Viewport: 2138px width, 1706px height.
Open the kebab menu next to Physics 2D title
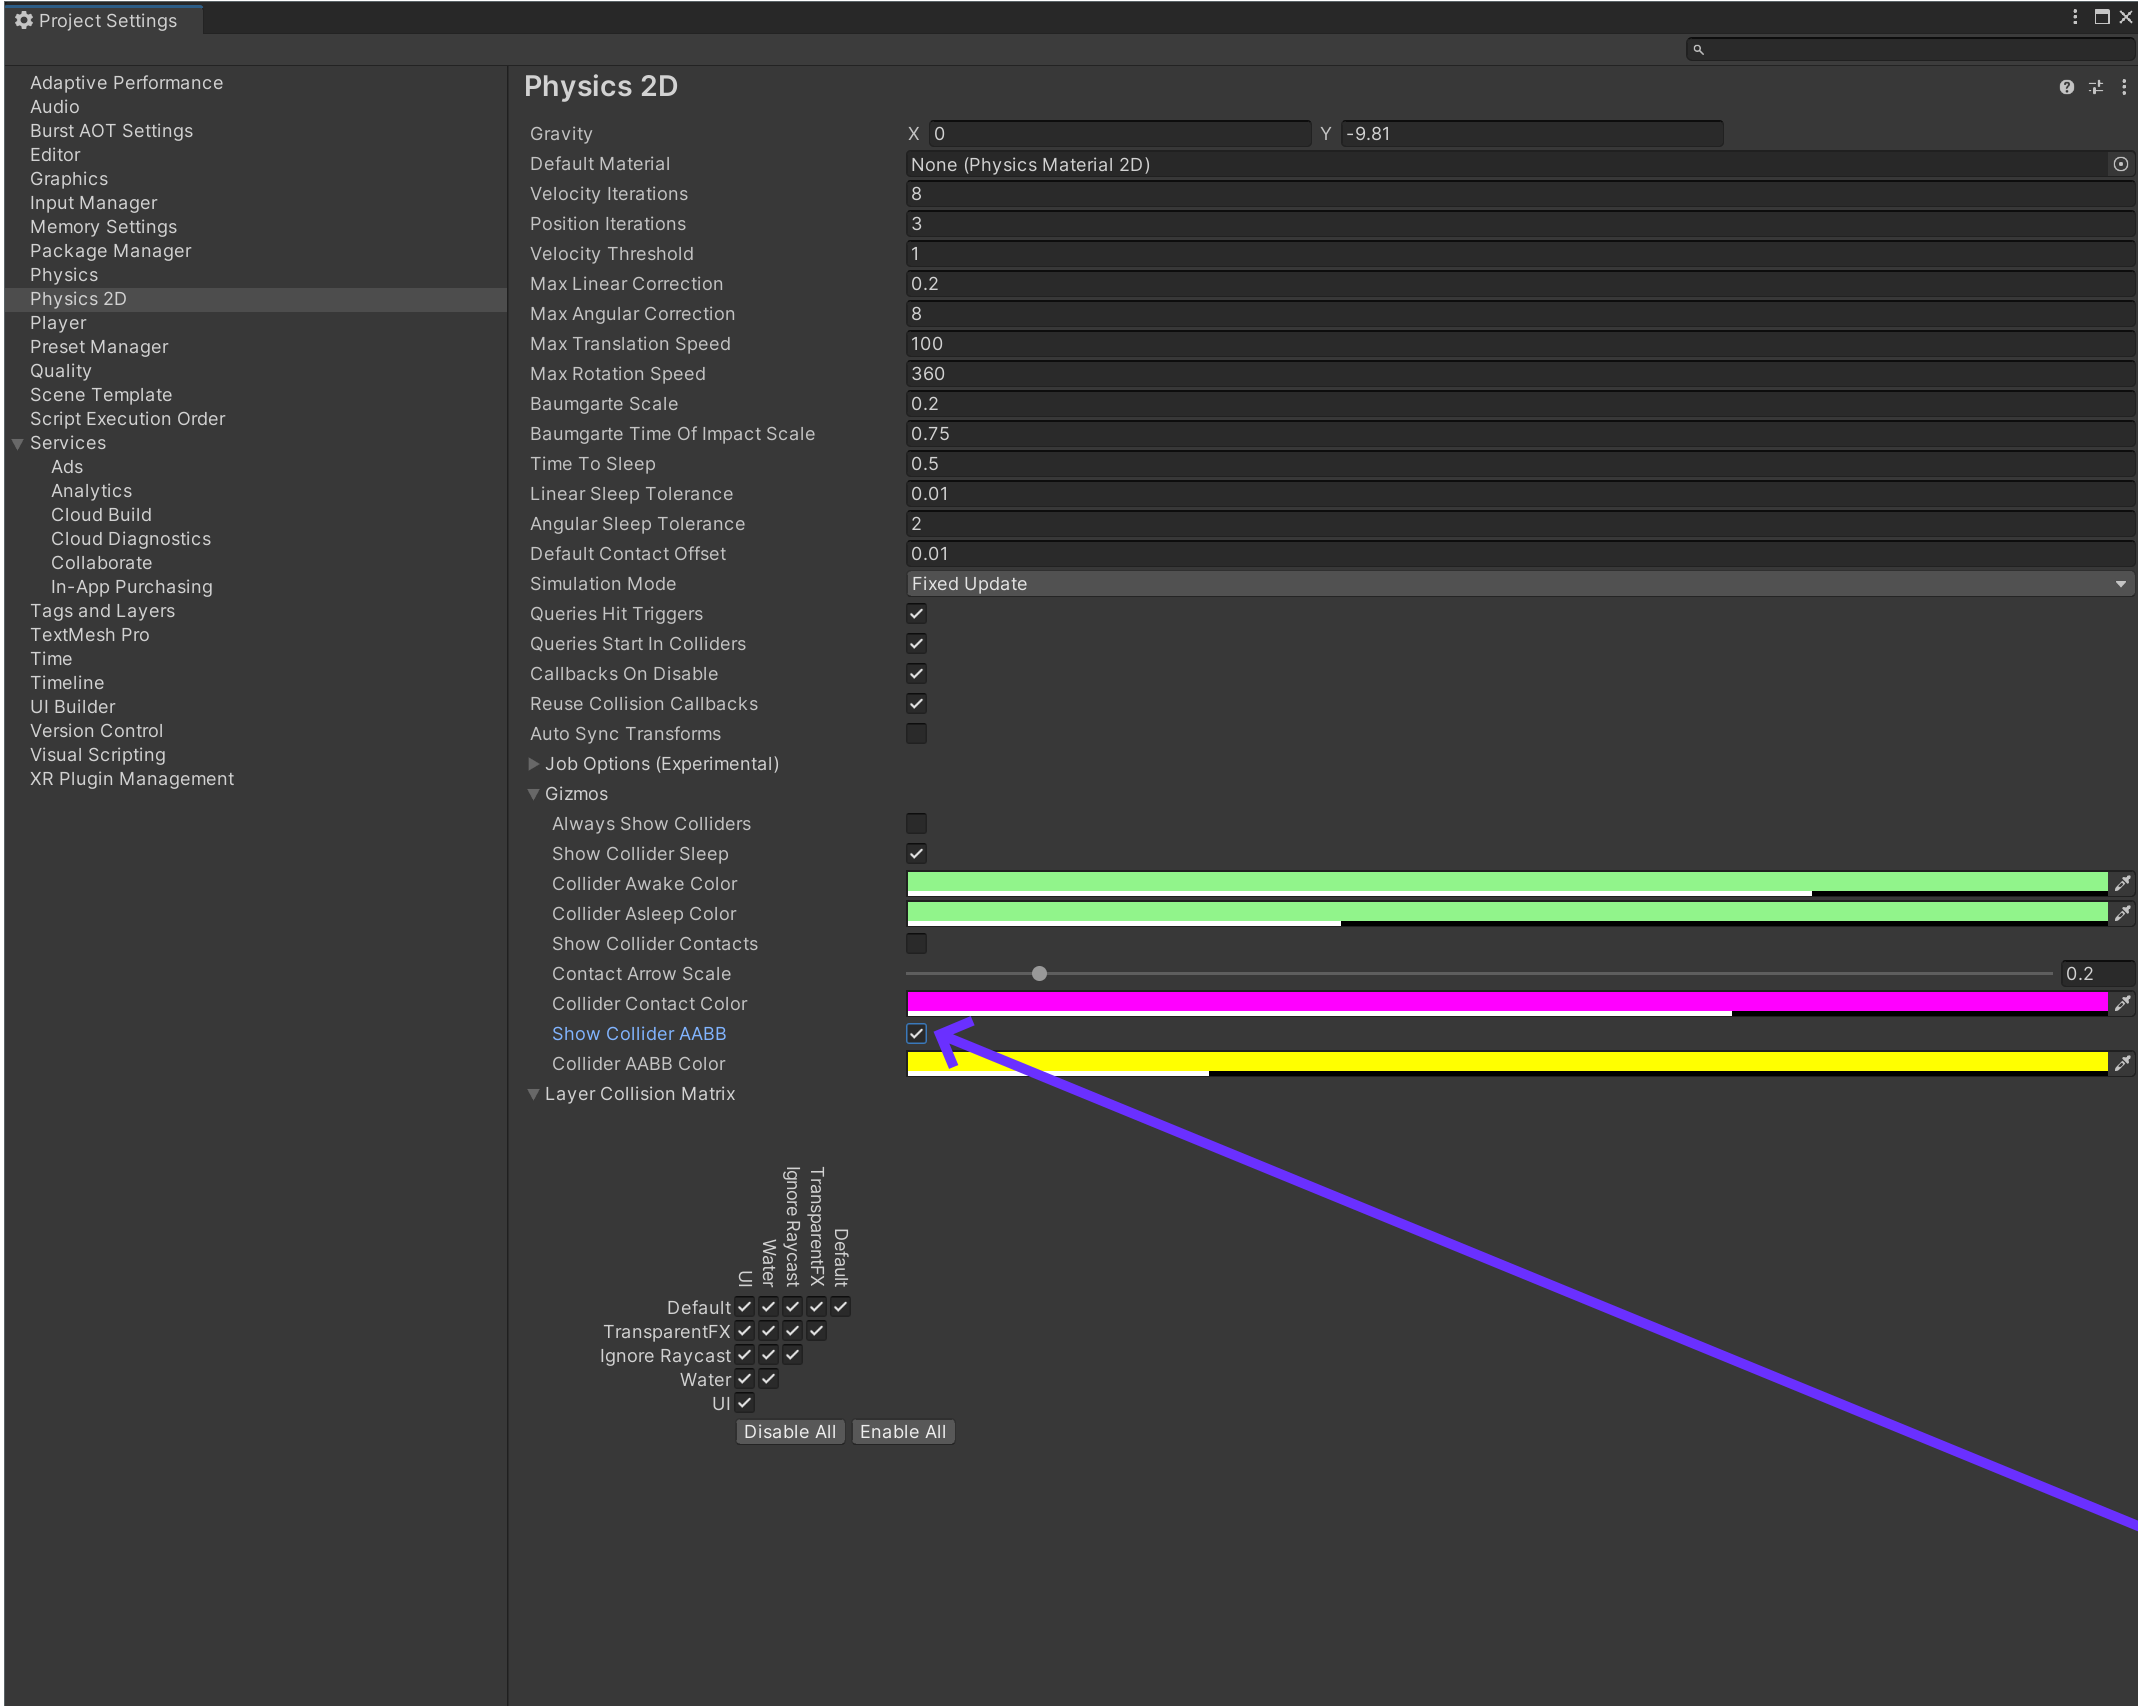2124,87
